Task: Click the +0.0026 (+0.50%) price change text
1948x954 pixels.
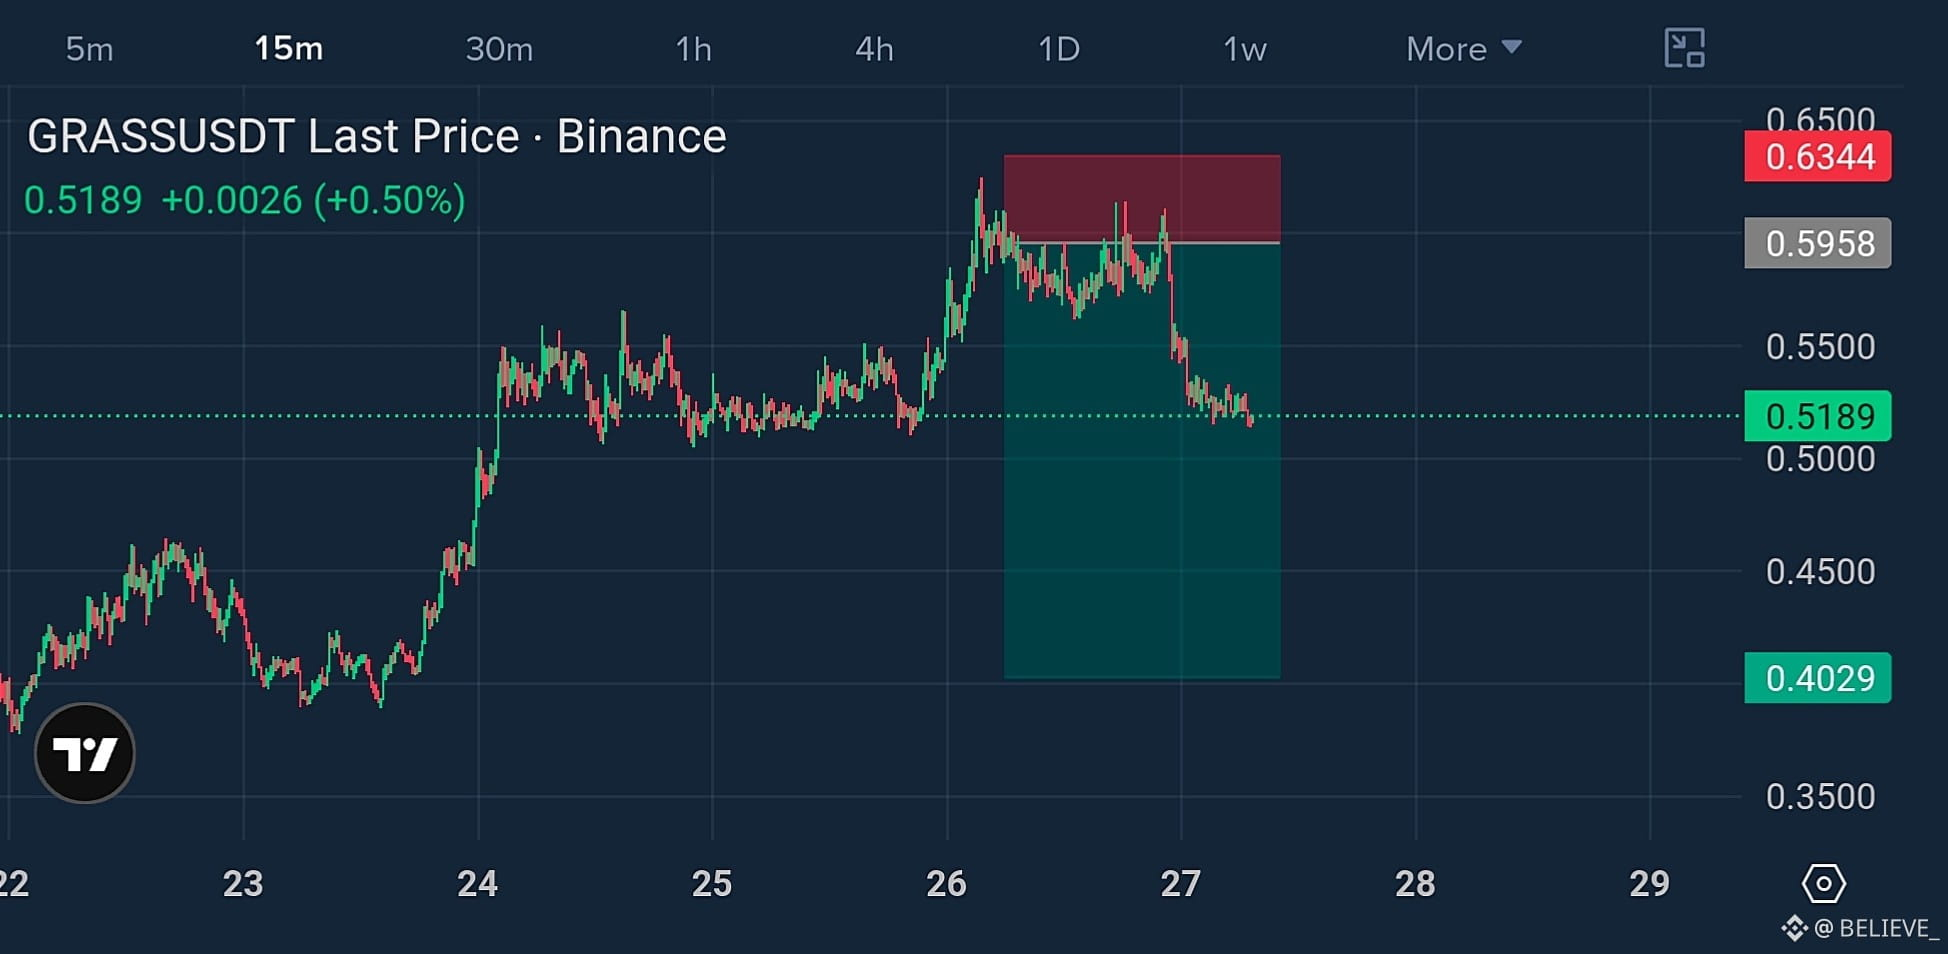Action: (313, 200)
